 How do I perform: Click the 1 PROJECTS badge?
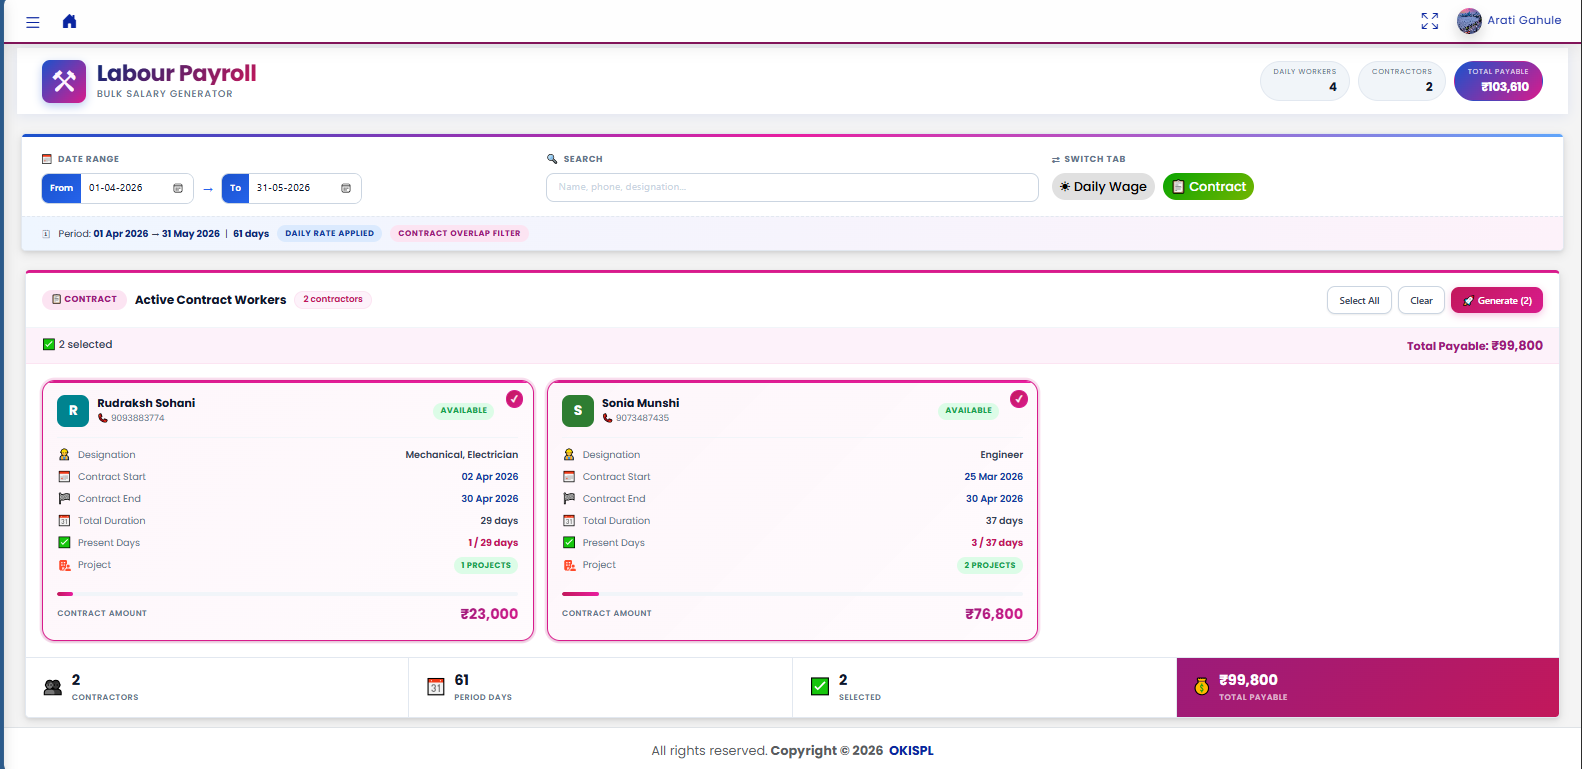(486, 565)
